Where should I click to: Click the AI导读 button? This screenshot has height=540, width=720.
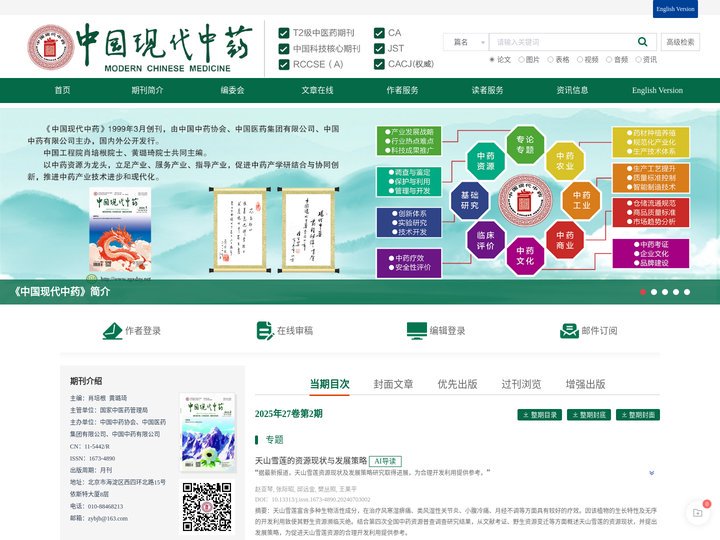point(385,461)
